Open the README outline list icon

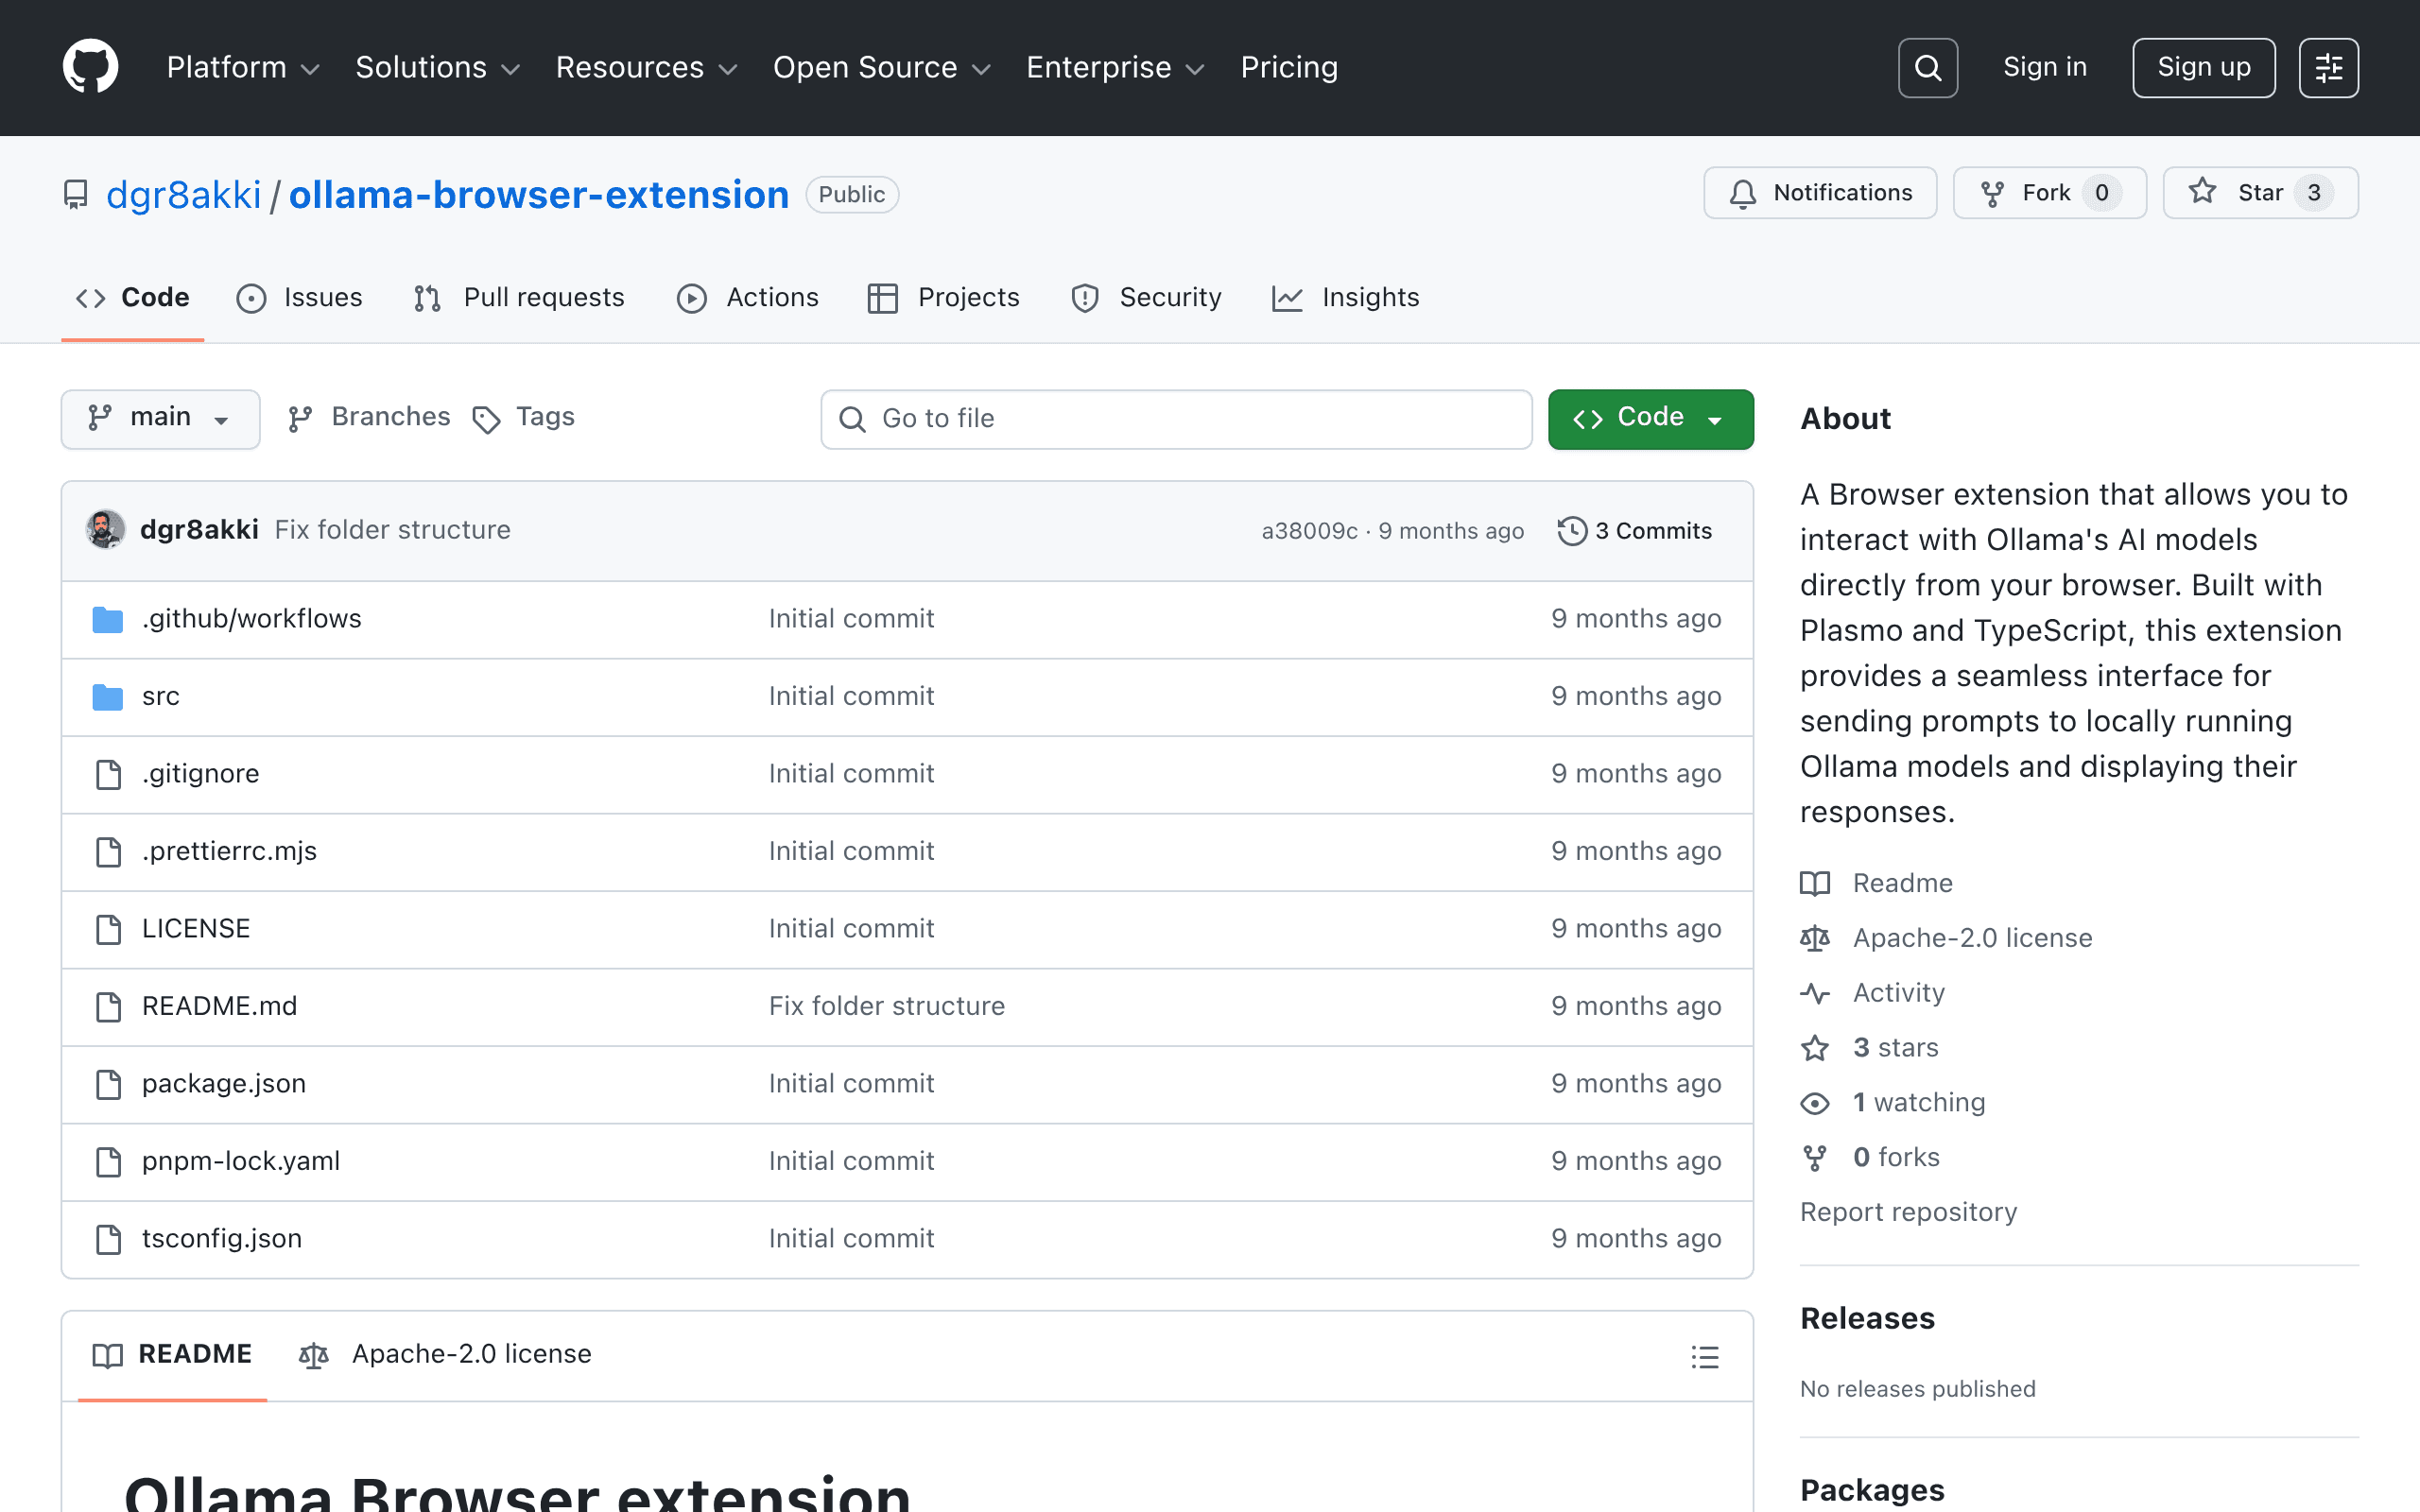pos(1705,1356)
